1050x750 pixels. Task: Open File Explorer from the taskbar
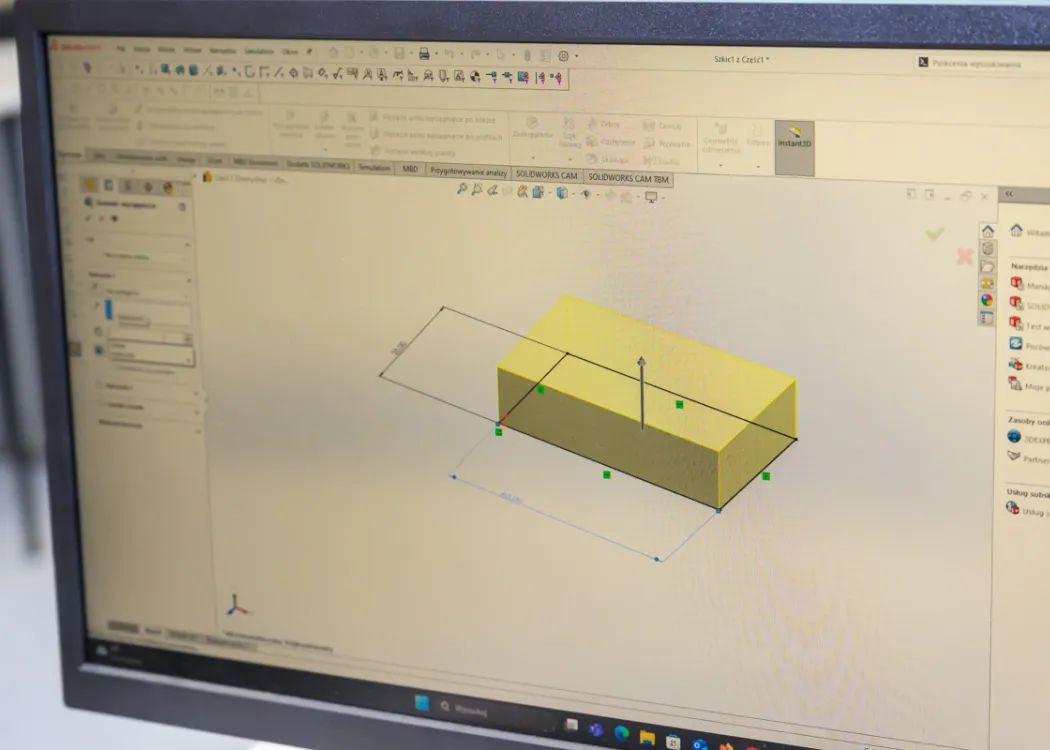pyautogui.click(x=647, y=738)
